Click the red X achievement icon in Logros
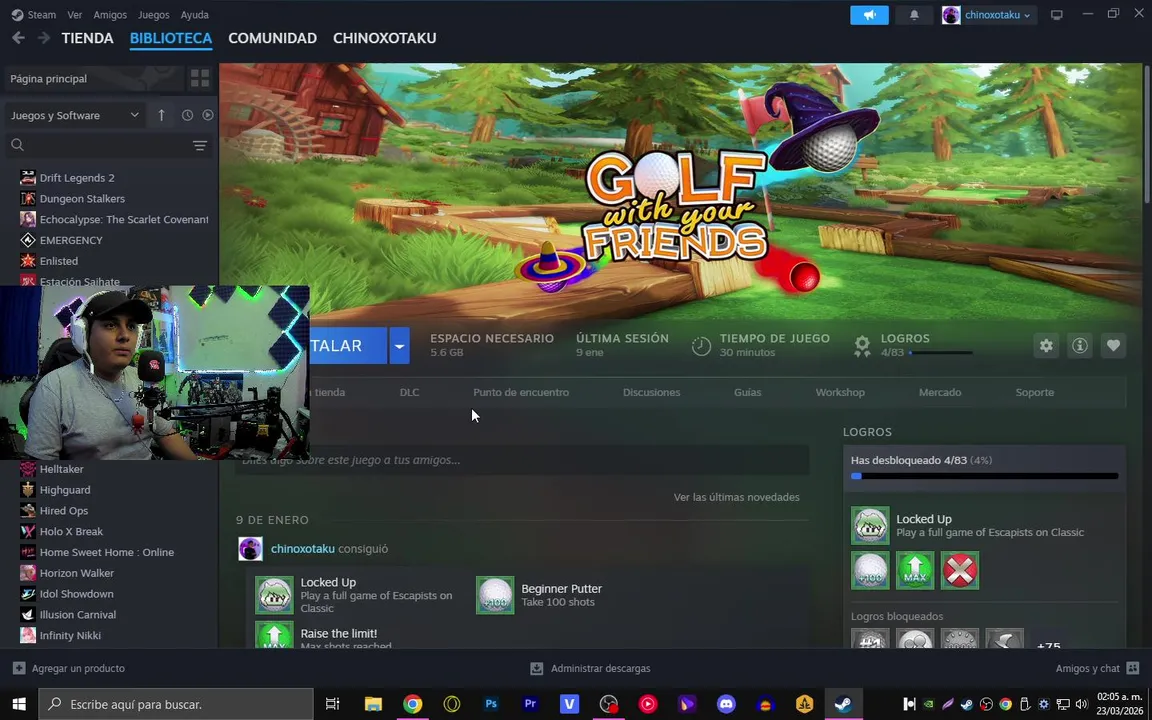The height and width of the screenshot is (720, 1152). (x=960, y=570)
